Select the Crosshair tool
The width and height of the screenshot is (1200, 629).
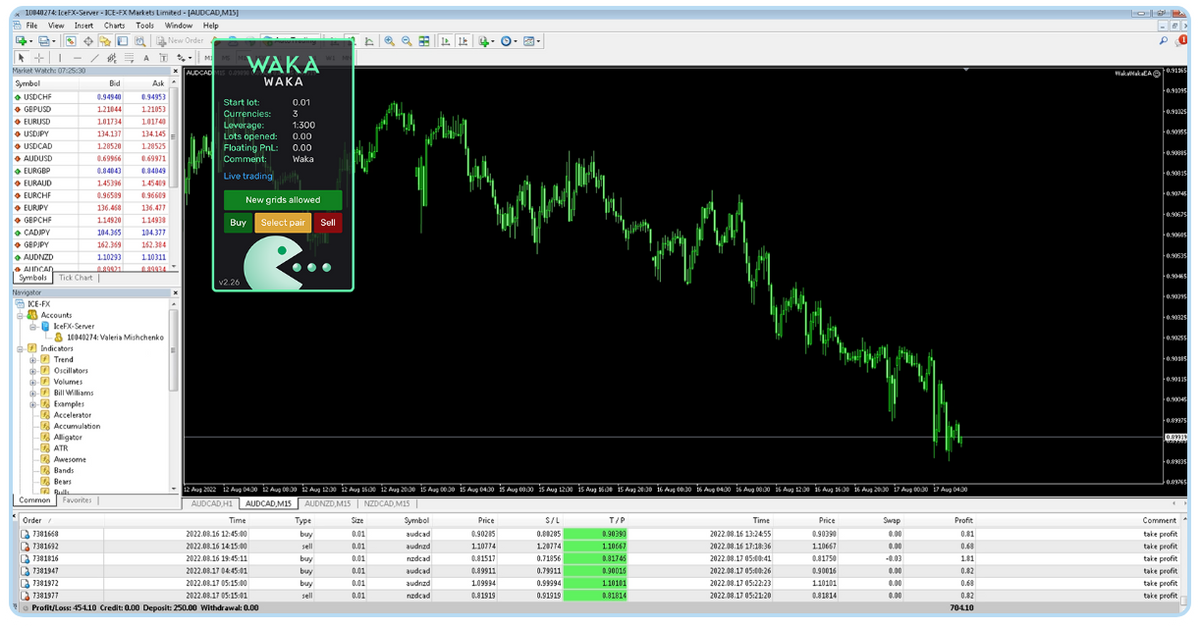click(x=37, y=57)
